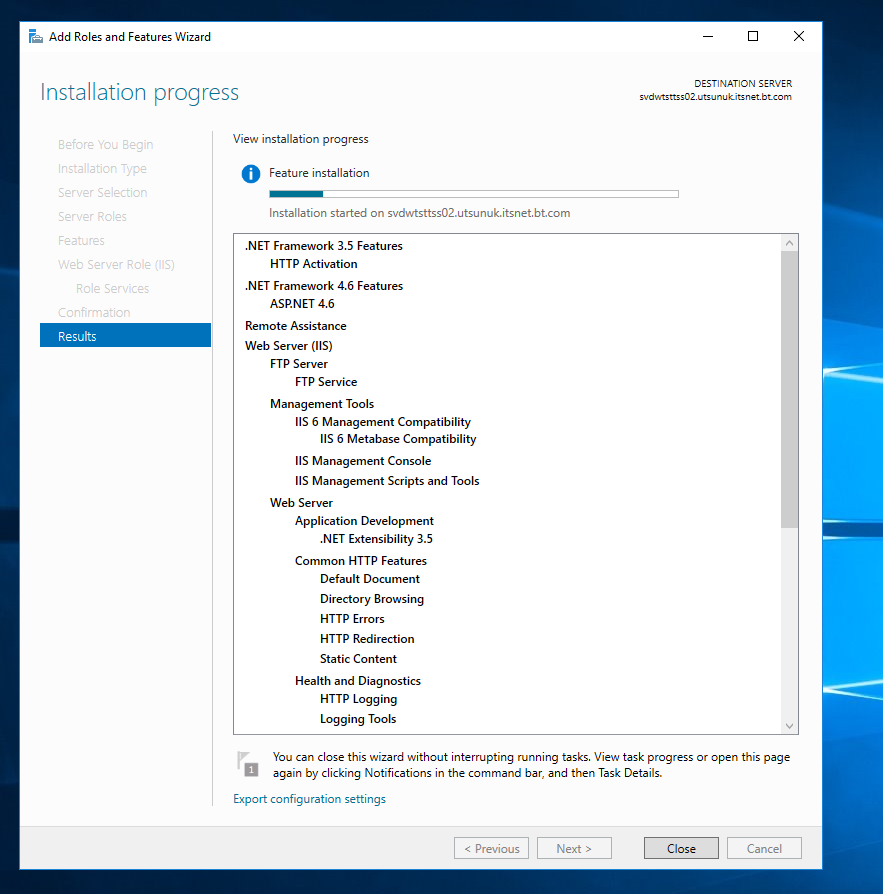Select the Results step in sidebar
Image resolution: width=883 pixels, height=894 pixels.
click(125, 336)
